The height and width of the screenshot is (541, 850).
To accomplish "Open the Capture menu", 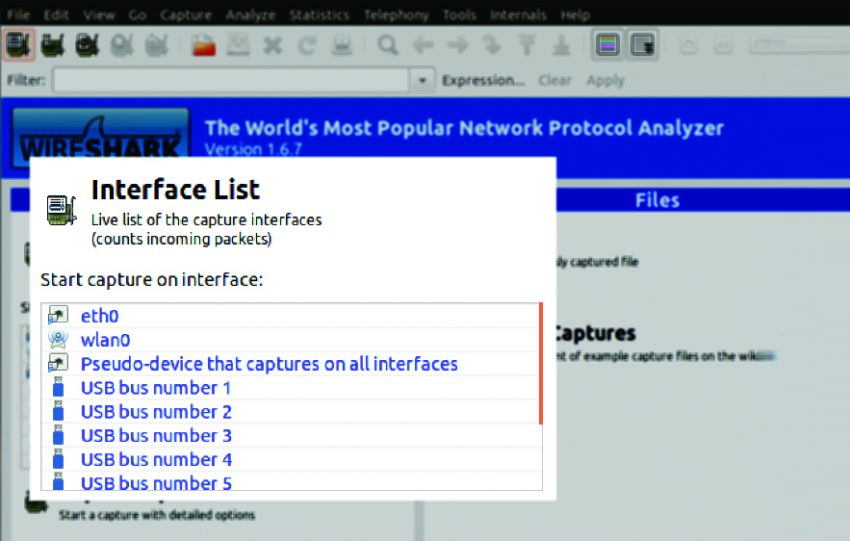I will pyautogui.click(x=185, y=15).
